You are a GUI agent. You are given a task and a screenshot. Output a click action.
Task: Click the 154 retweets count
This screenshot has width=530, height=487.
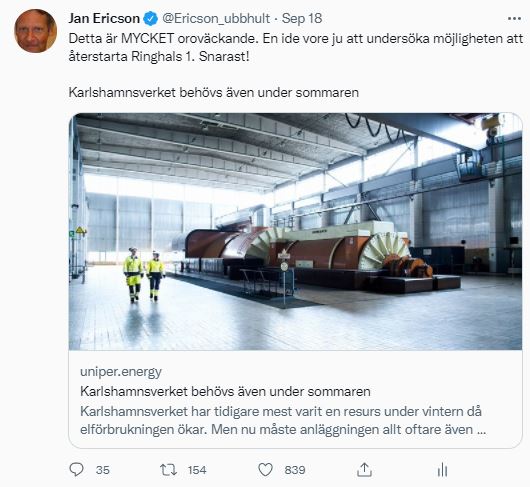(197, 470)
